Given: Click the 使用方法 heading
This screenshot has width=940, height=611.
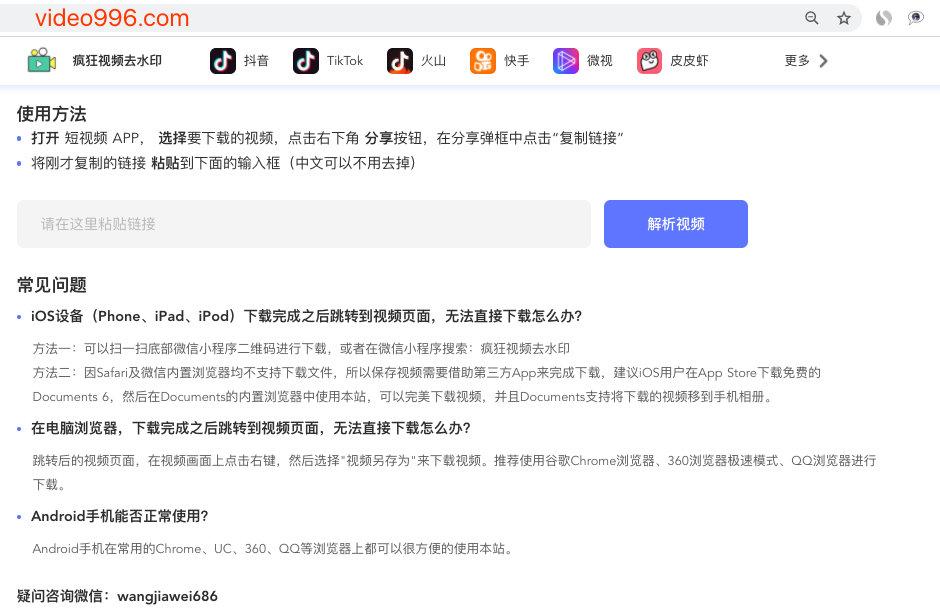Looking at the screenshot, I should point(52,114).
